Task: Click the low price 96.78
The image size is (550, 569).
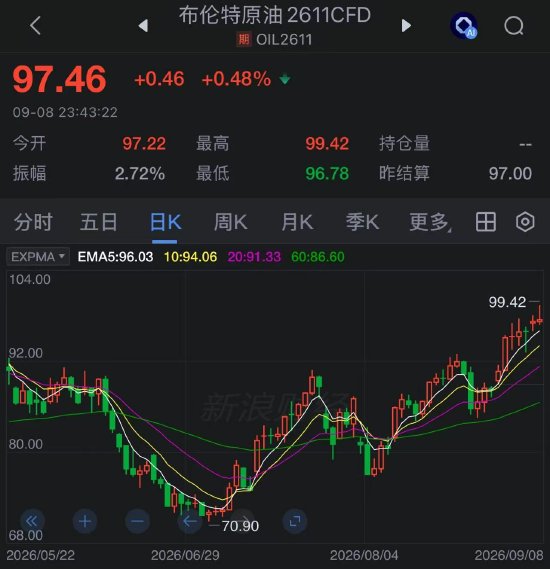Action: [x=327, y=173]
